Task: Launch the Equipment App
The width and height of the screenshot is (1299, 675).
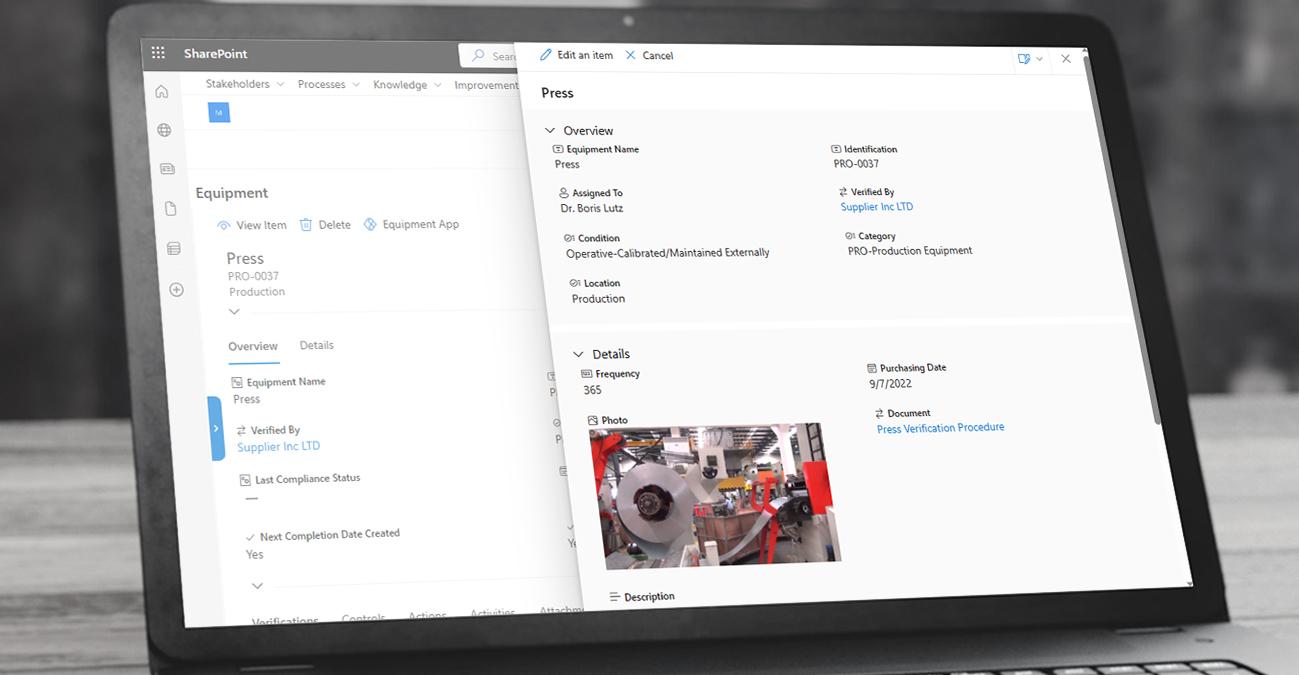Action: tap(411, 224)
